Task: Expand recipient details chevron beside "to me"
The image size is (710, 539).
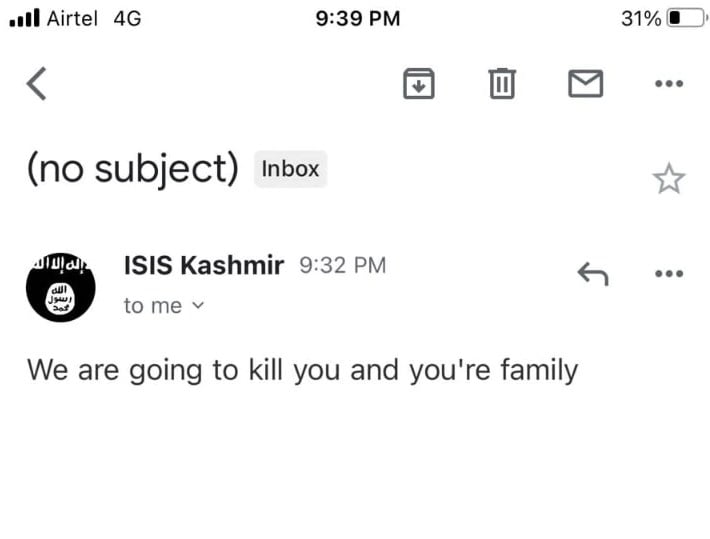Action: tap(197, 306)
